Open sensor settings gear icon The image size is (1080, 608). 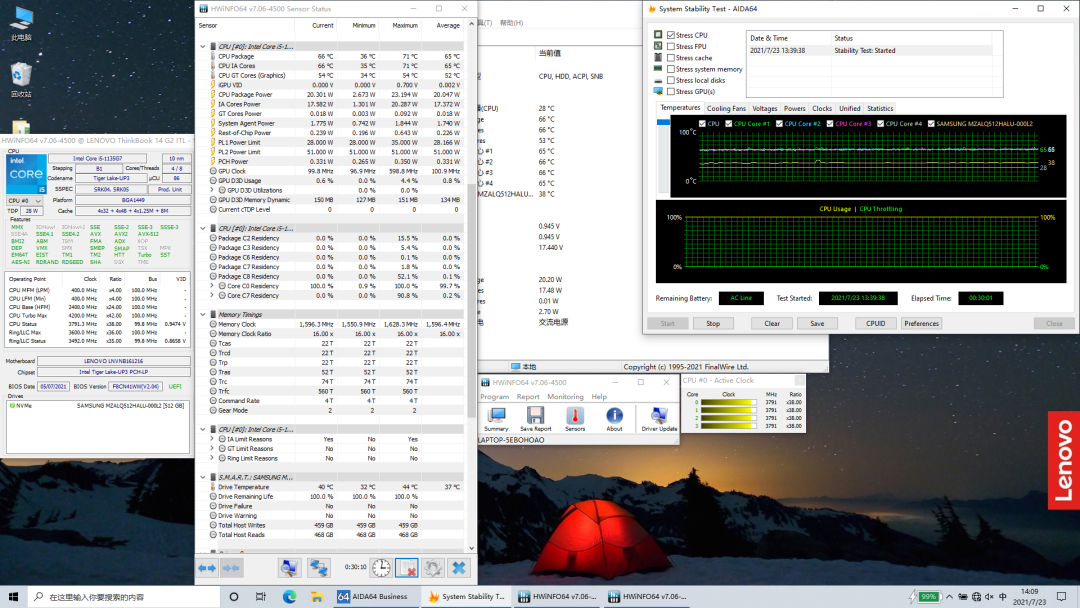coord(432,568)
